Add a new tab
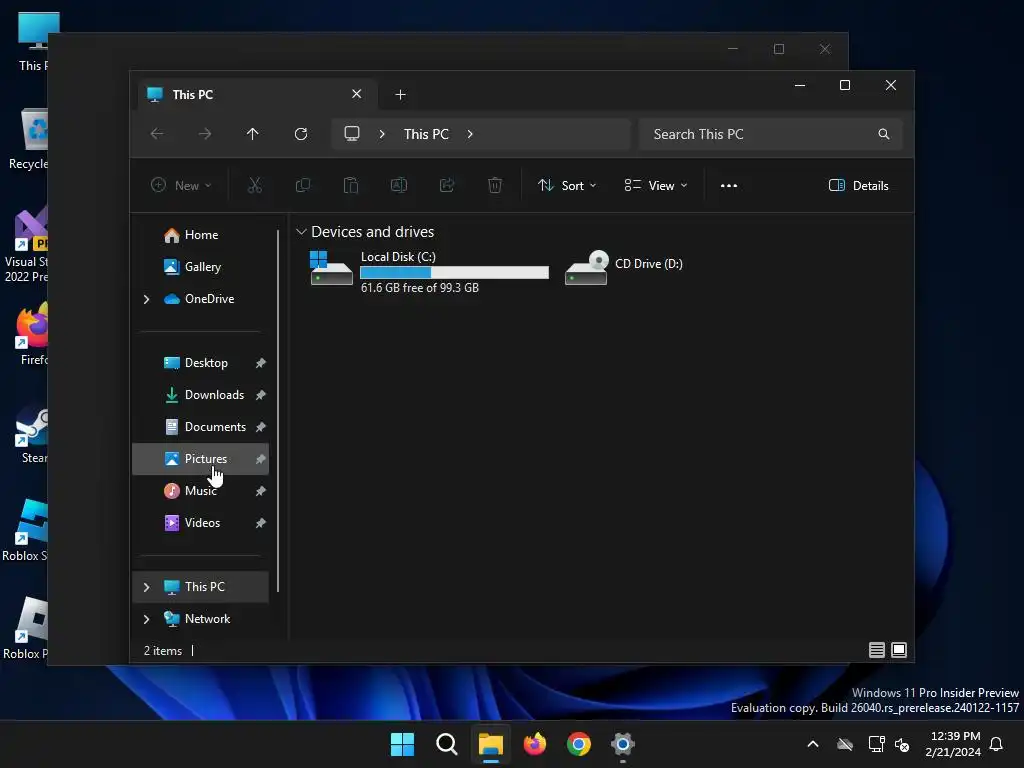Screen dimensions: 1024x768 point(400,95)
